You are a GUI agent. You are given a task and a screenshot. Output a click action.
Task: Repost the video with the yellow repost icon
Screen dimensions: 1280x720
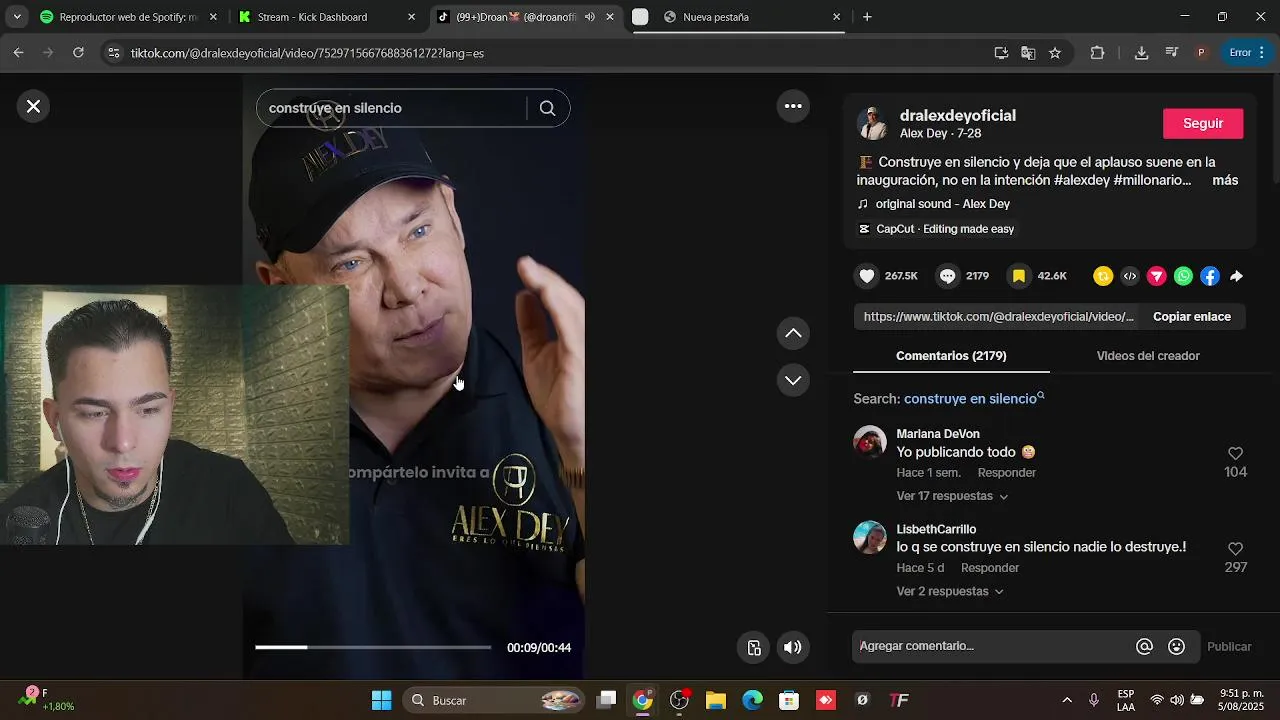point(1103,276)
